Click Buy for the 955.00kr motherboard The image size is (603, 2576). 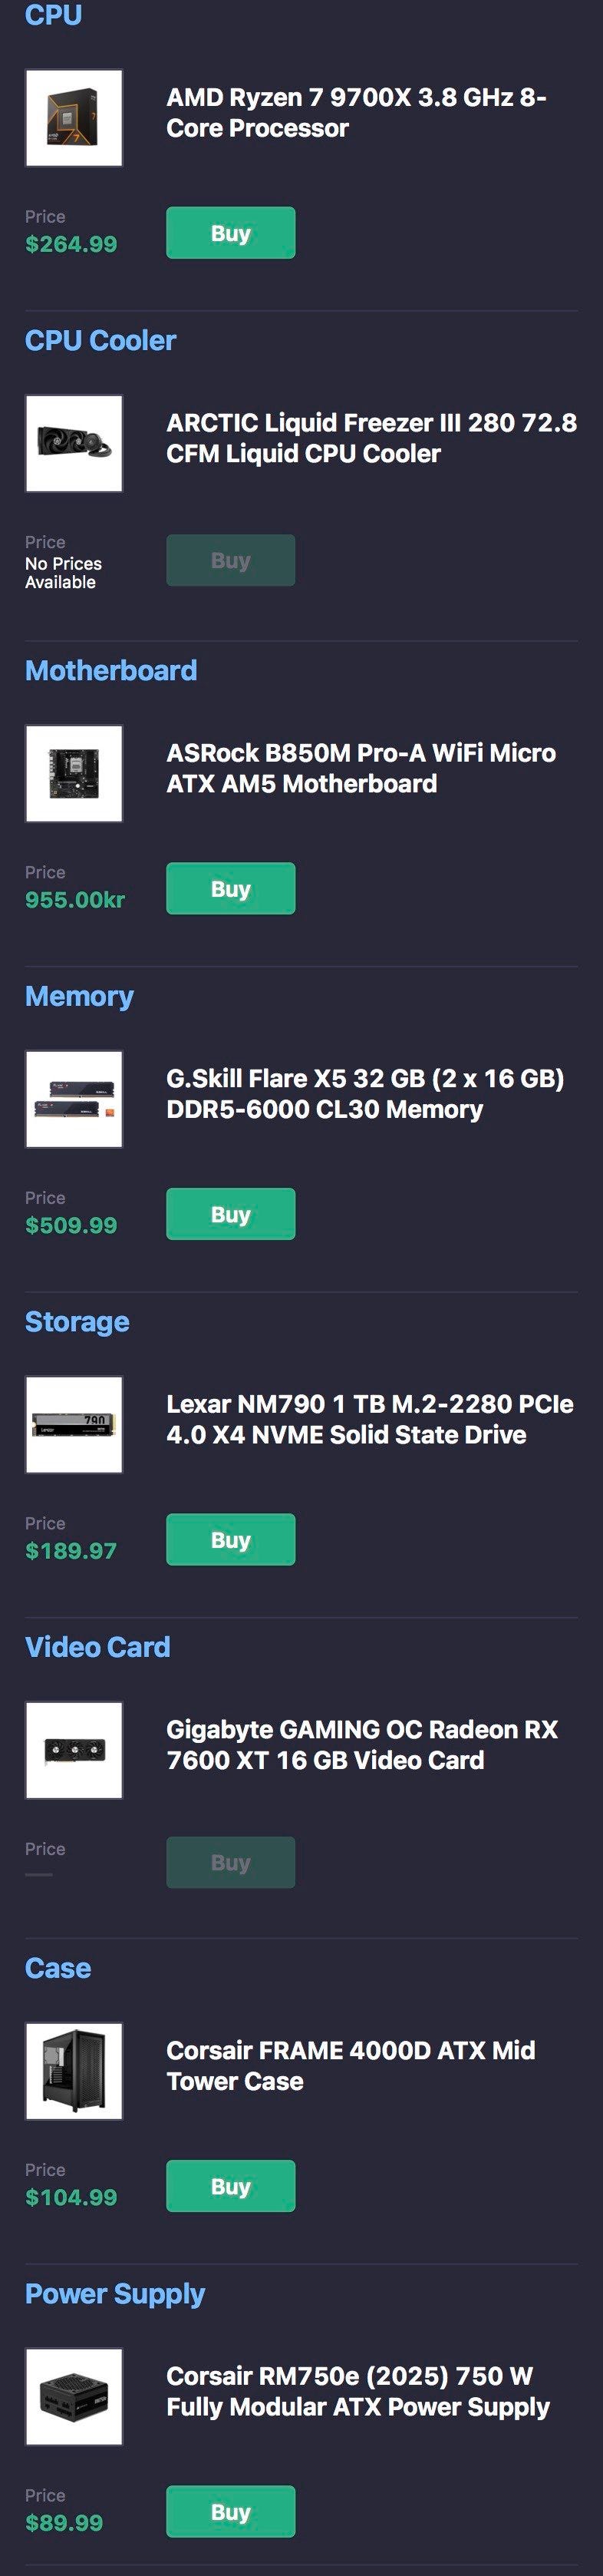[x=230, y=888]
